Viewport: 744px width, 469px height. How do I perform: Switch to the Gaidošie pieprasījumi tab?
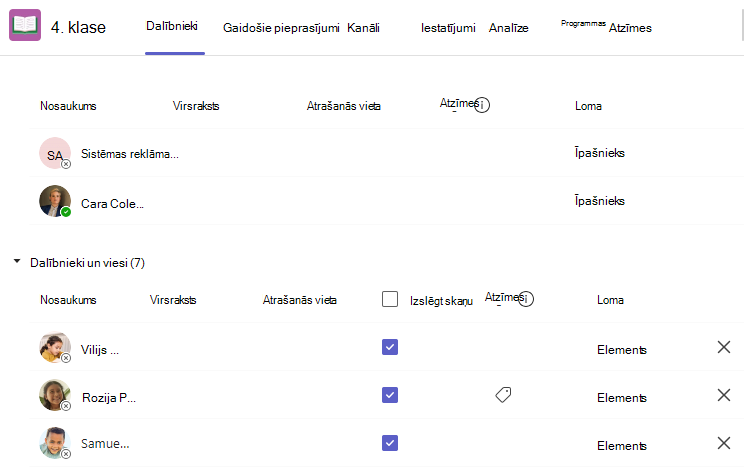[281, 28]
